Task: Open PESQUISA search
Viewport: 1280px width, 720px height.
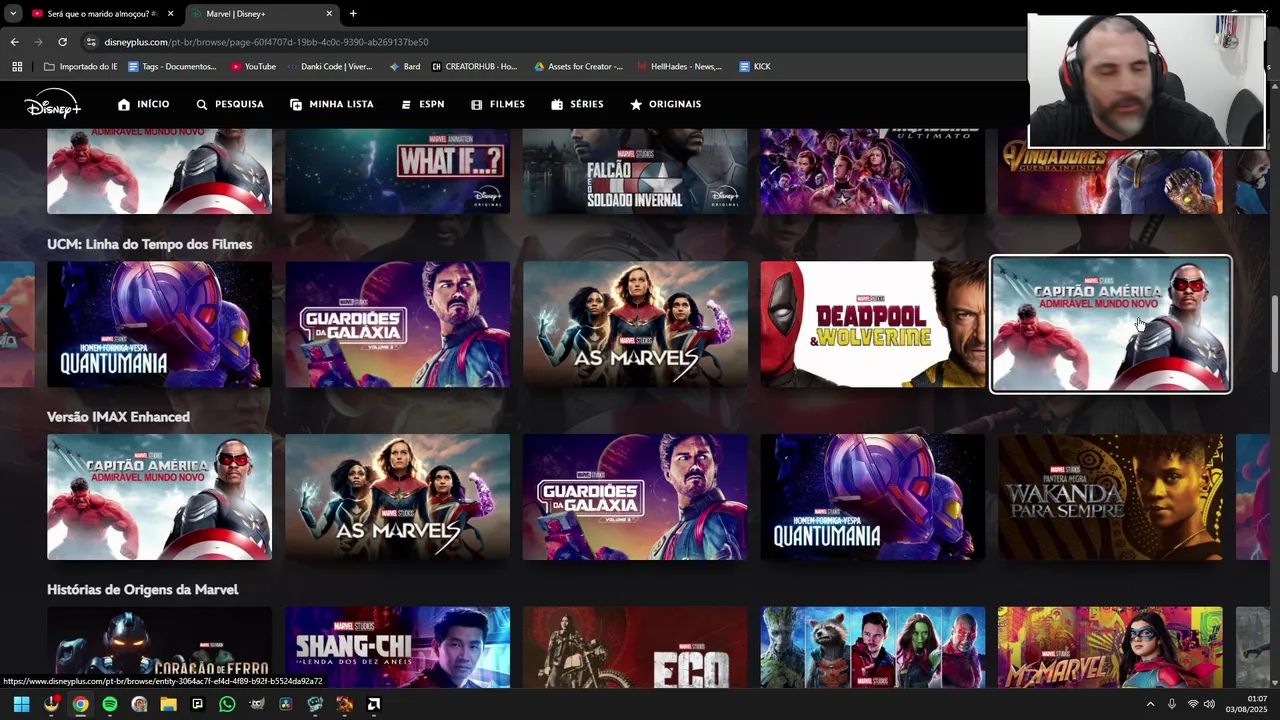Action: click(x=230, y=104)
